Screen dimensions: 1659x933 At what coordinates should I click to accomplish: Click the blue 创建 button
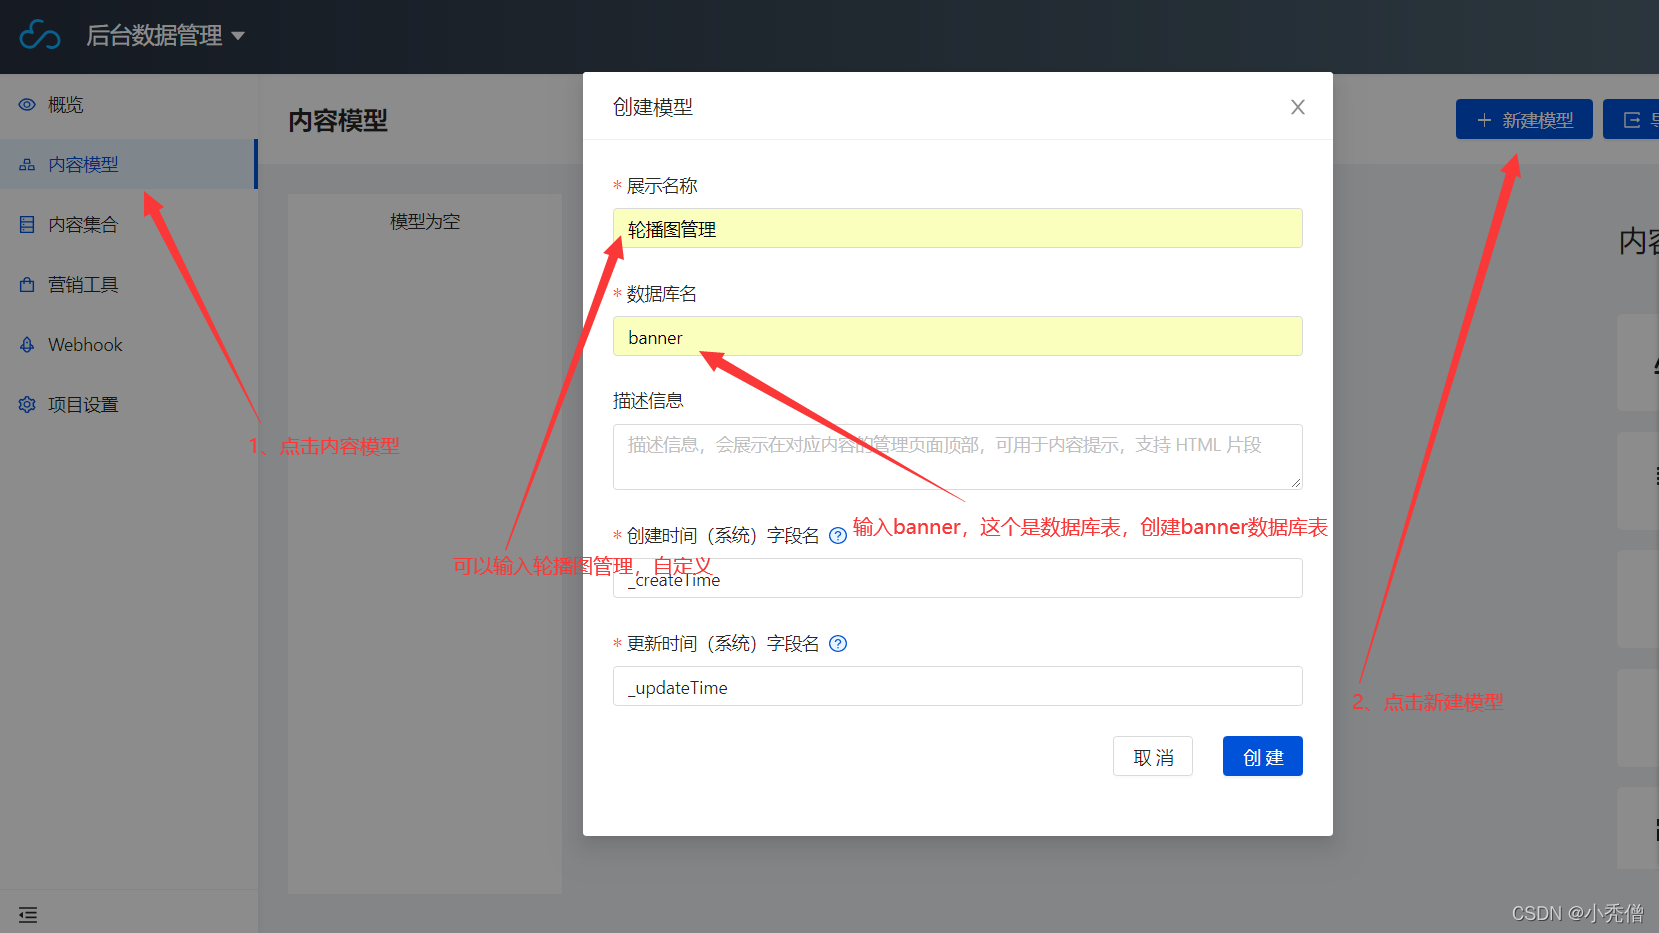[1263, 756]
